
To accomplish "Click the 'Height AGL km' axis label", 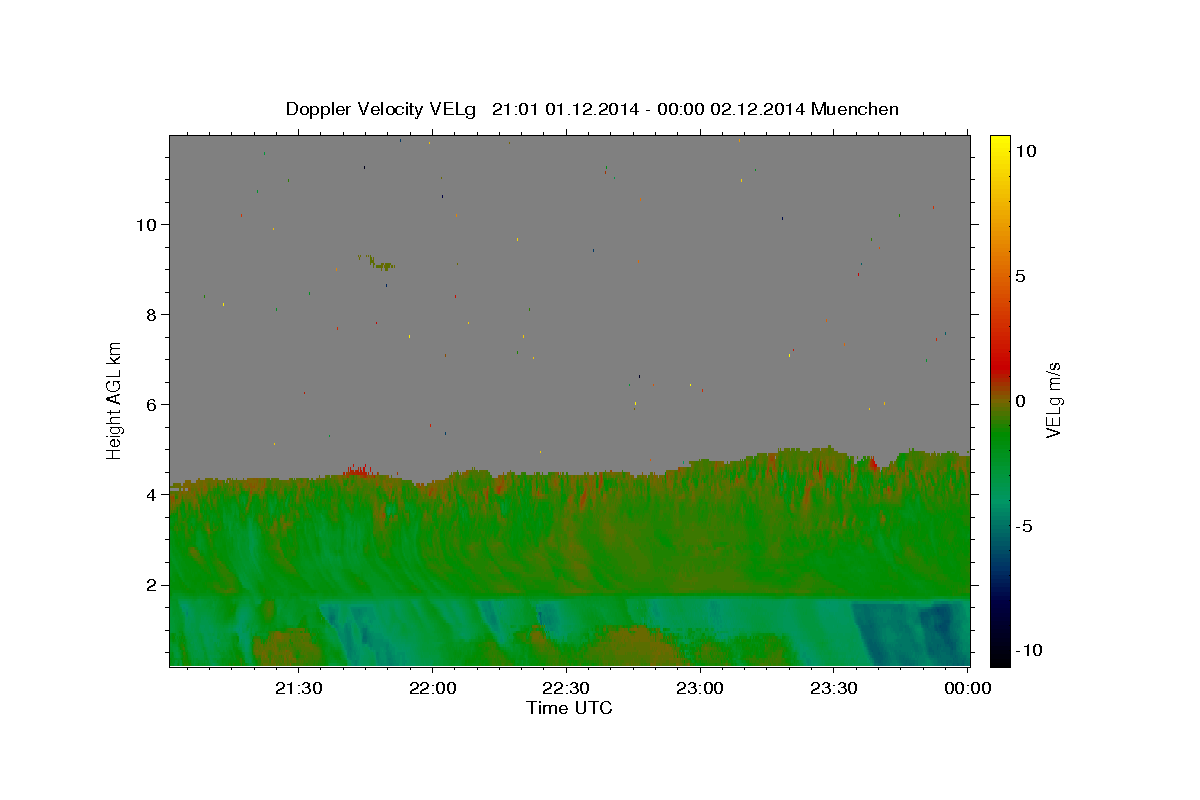I will click(115, 400).
